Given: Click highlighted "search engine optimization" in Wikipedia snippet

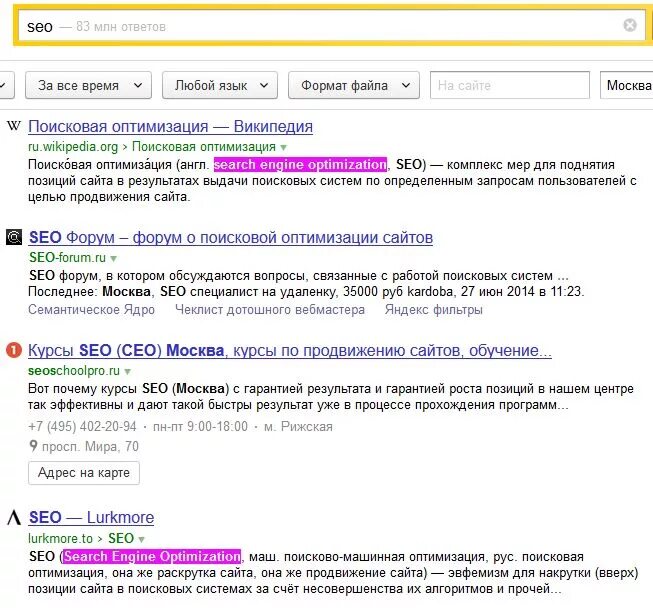Looking at the screenshot, I should pos(300,164).
